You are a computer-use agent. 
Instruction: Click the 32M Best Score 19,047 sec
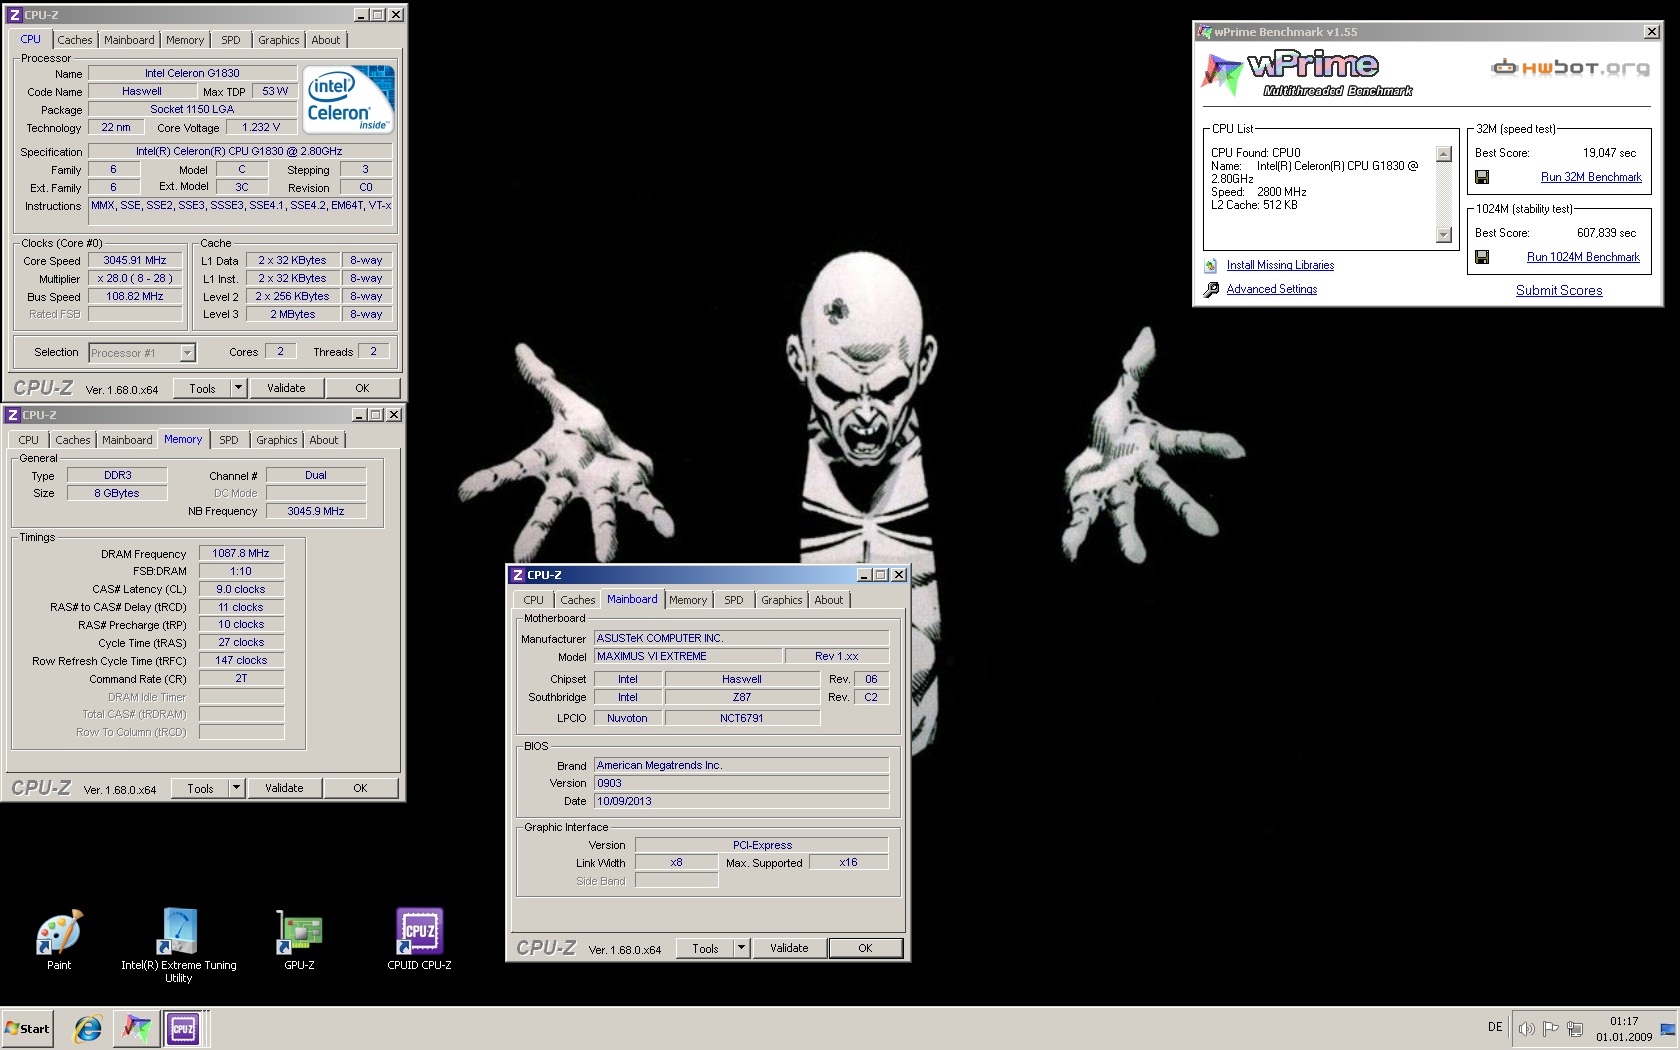1609,153
